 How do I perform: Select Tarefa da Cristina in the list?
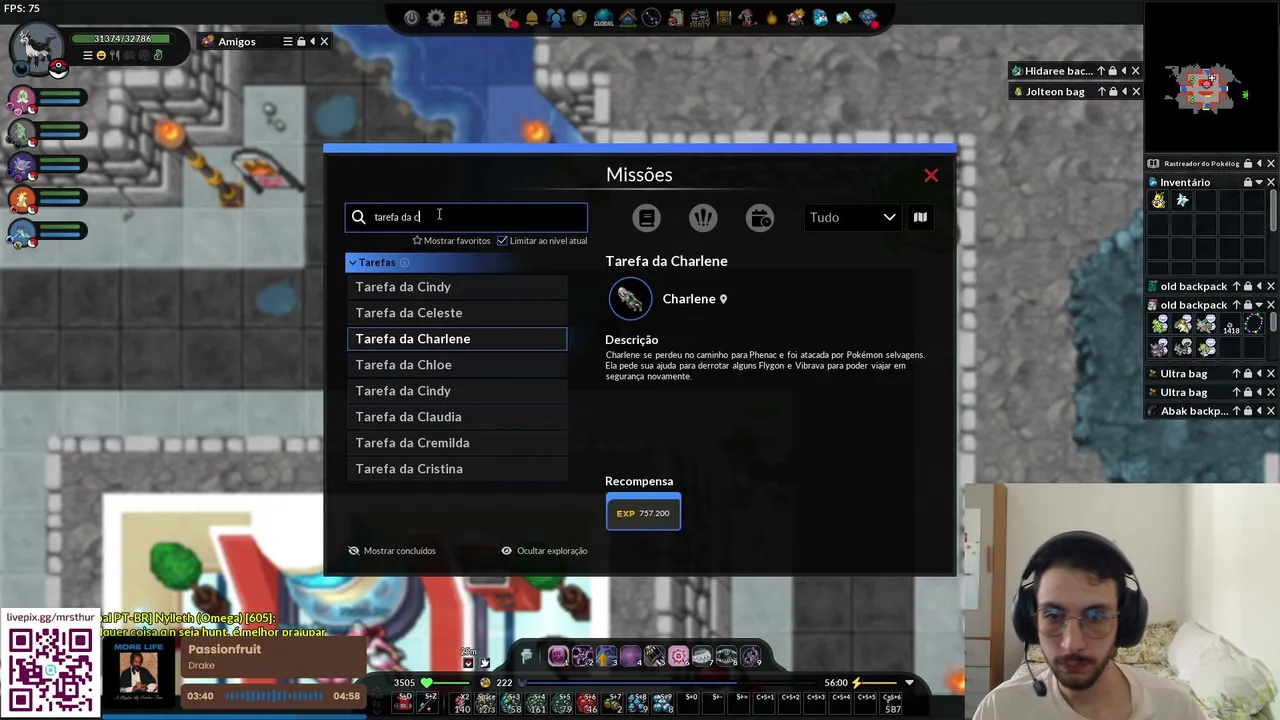[456, 469]
